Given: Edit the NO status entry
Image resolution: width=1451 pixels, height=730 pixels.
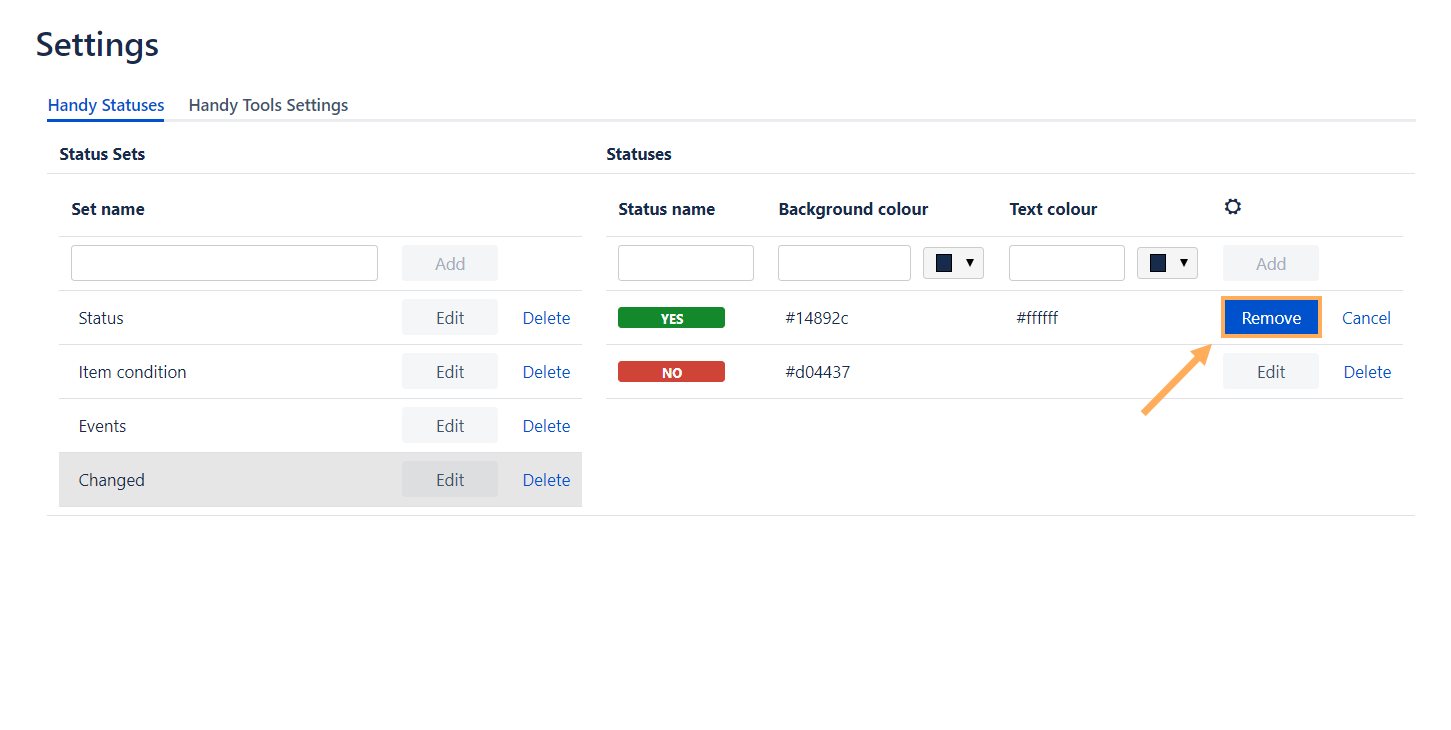Looking at the screenshot, I should pyautogui.click(x=1270, y=371).
